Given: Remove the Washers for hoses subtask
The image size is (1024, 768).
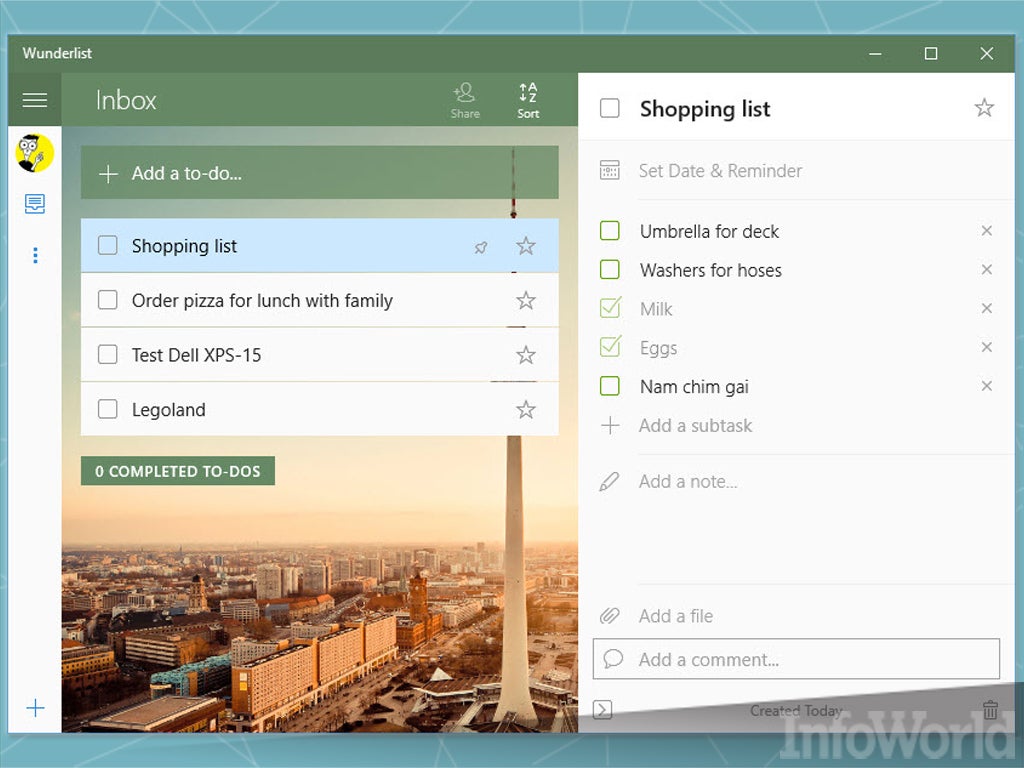Looking at the screenshot, I should [x=987, y=270].
